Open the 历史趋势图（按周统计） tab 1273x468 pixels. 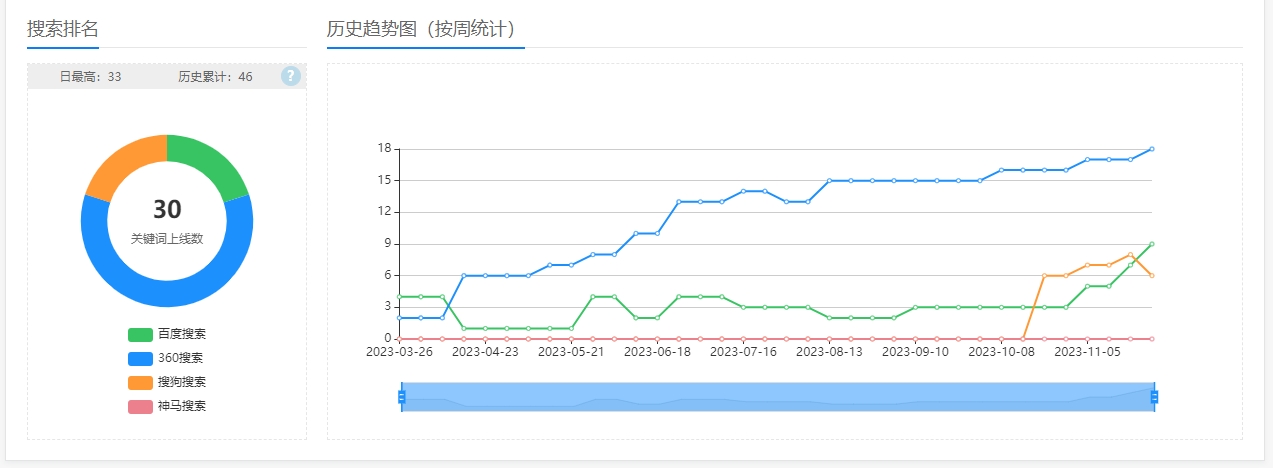coord(425,29)
